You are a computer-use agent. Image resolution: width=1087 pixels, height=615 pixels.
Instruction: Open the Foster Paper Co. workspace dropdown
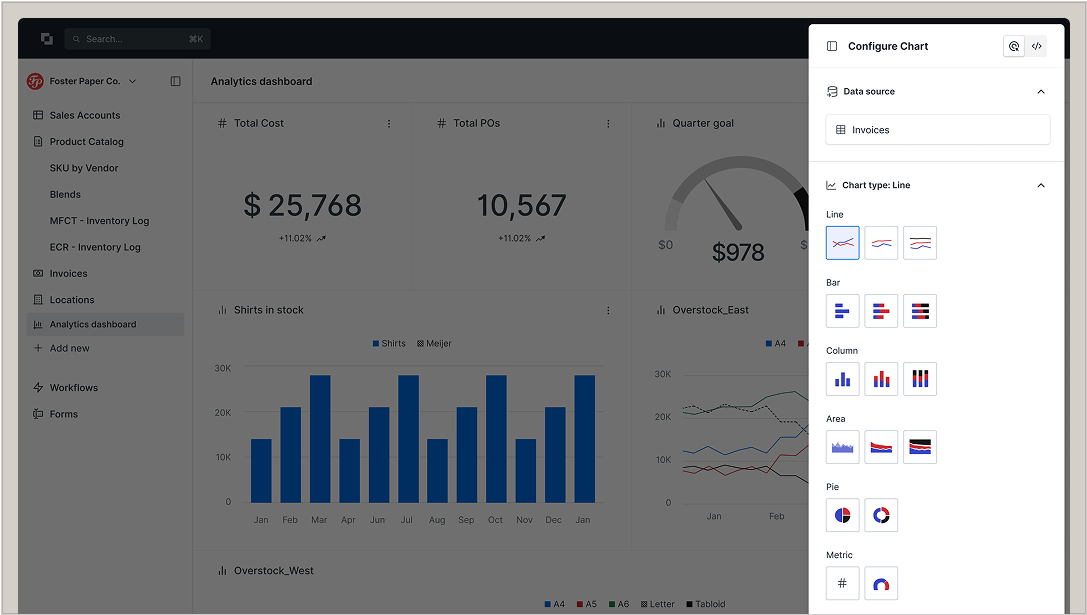(133, 81)
